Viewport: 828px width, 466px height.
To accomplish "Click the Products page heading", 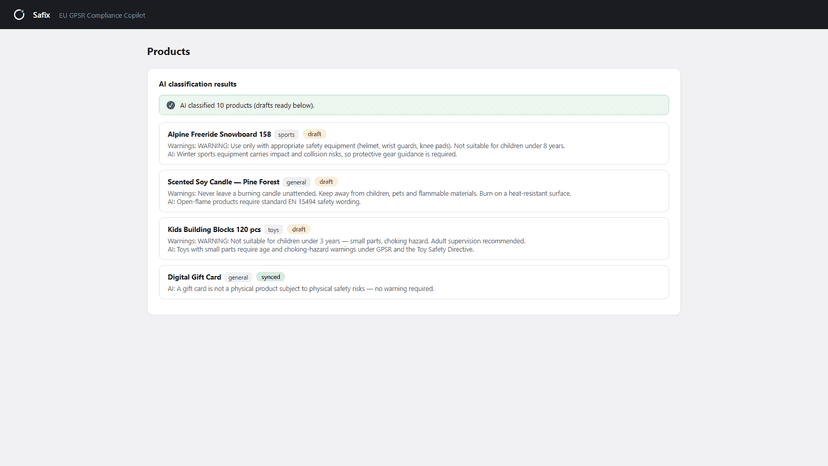I will point(168,51).
